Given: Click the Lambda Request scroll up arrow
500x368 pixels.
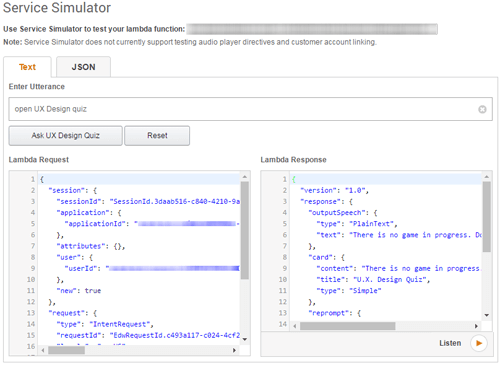Looking at the screenshot, I should pos(245,177).
